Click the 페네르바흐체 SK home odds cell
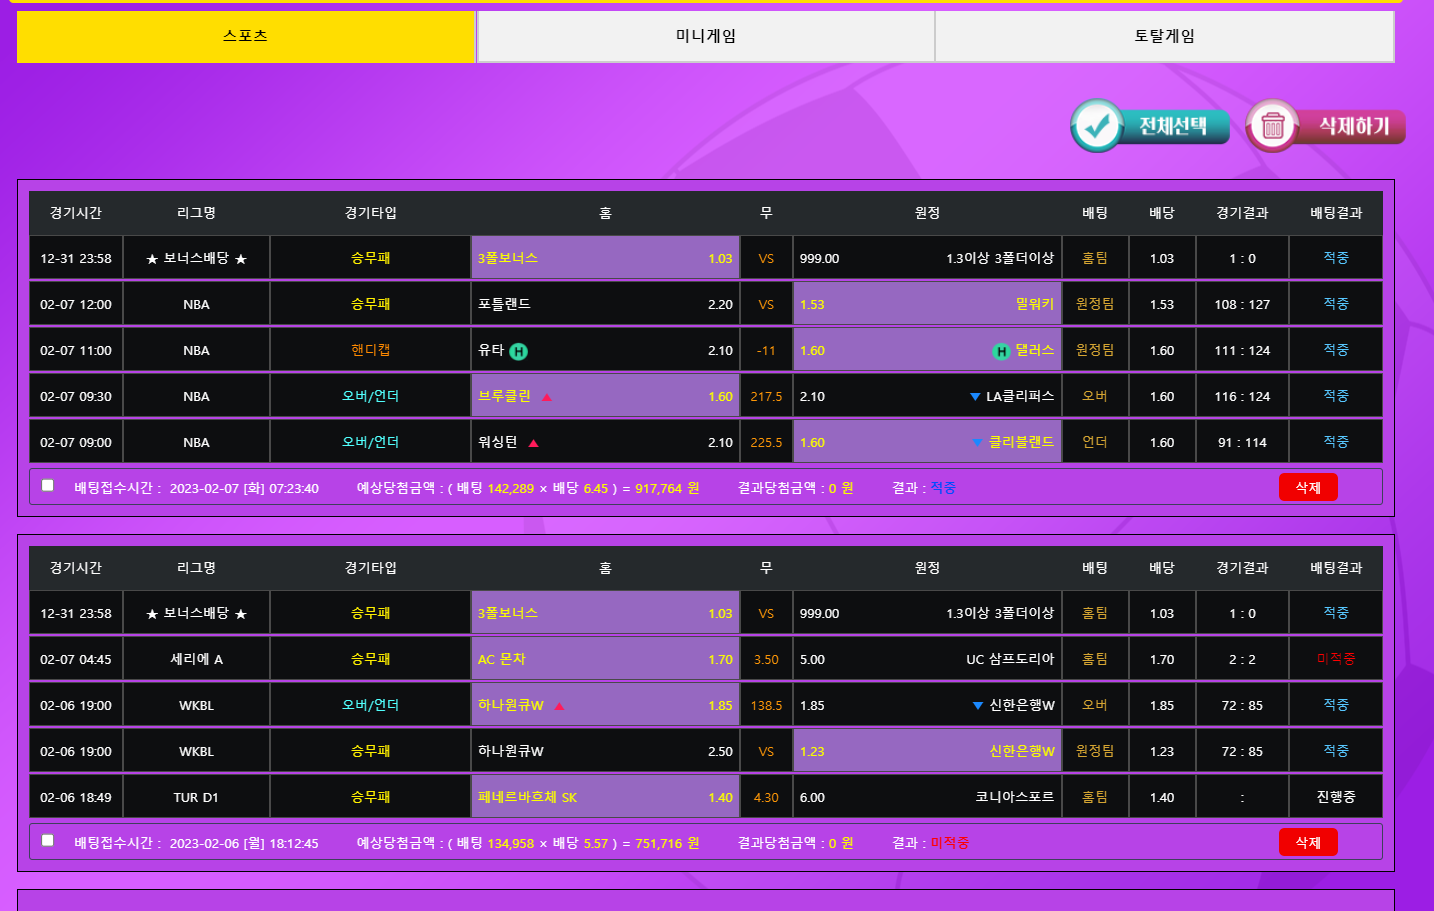 point(604,797)
